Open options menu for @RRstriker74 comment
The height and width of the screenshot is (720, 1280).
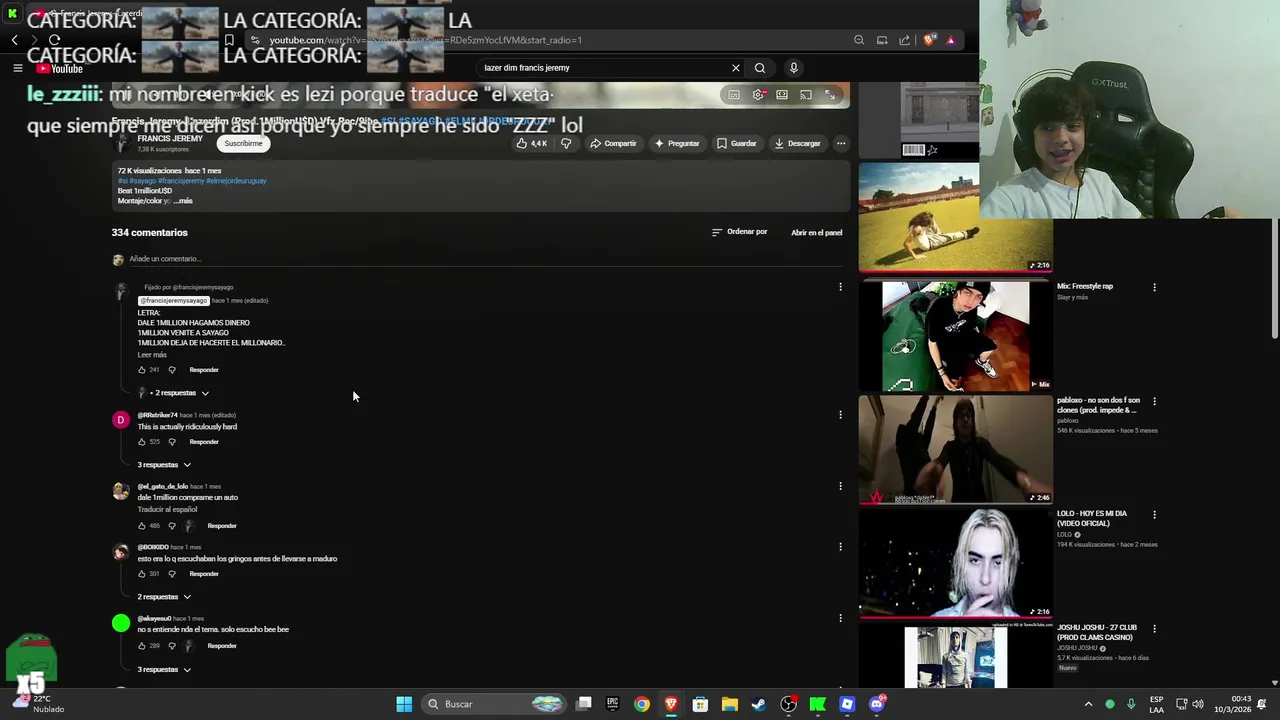[x=840, y=415]
